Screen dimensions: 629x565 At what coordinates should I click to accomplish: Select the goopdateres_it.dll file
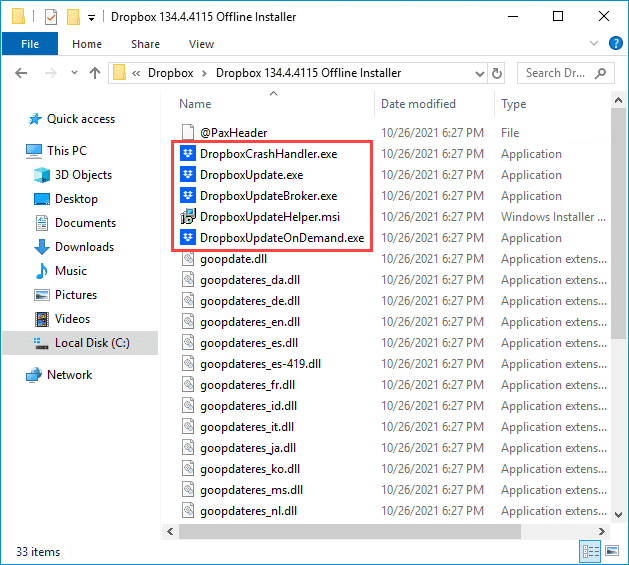click(x=247, y=427)
